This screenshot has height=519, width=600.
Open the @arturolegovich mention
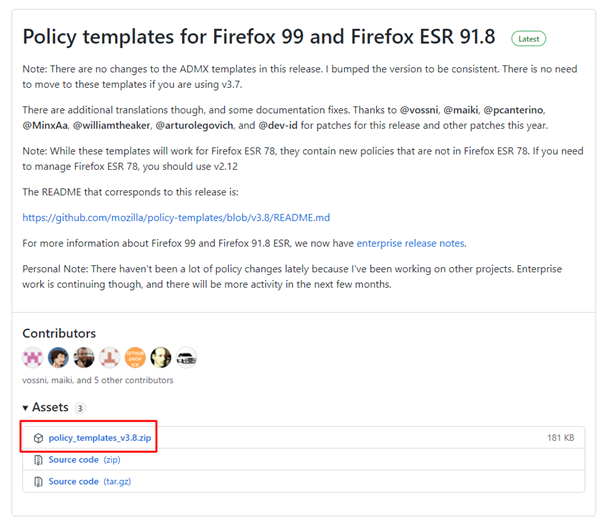click(x=194, y=126)
